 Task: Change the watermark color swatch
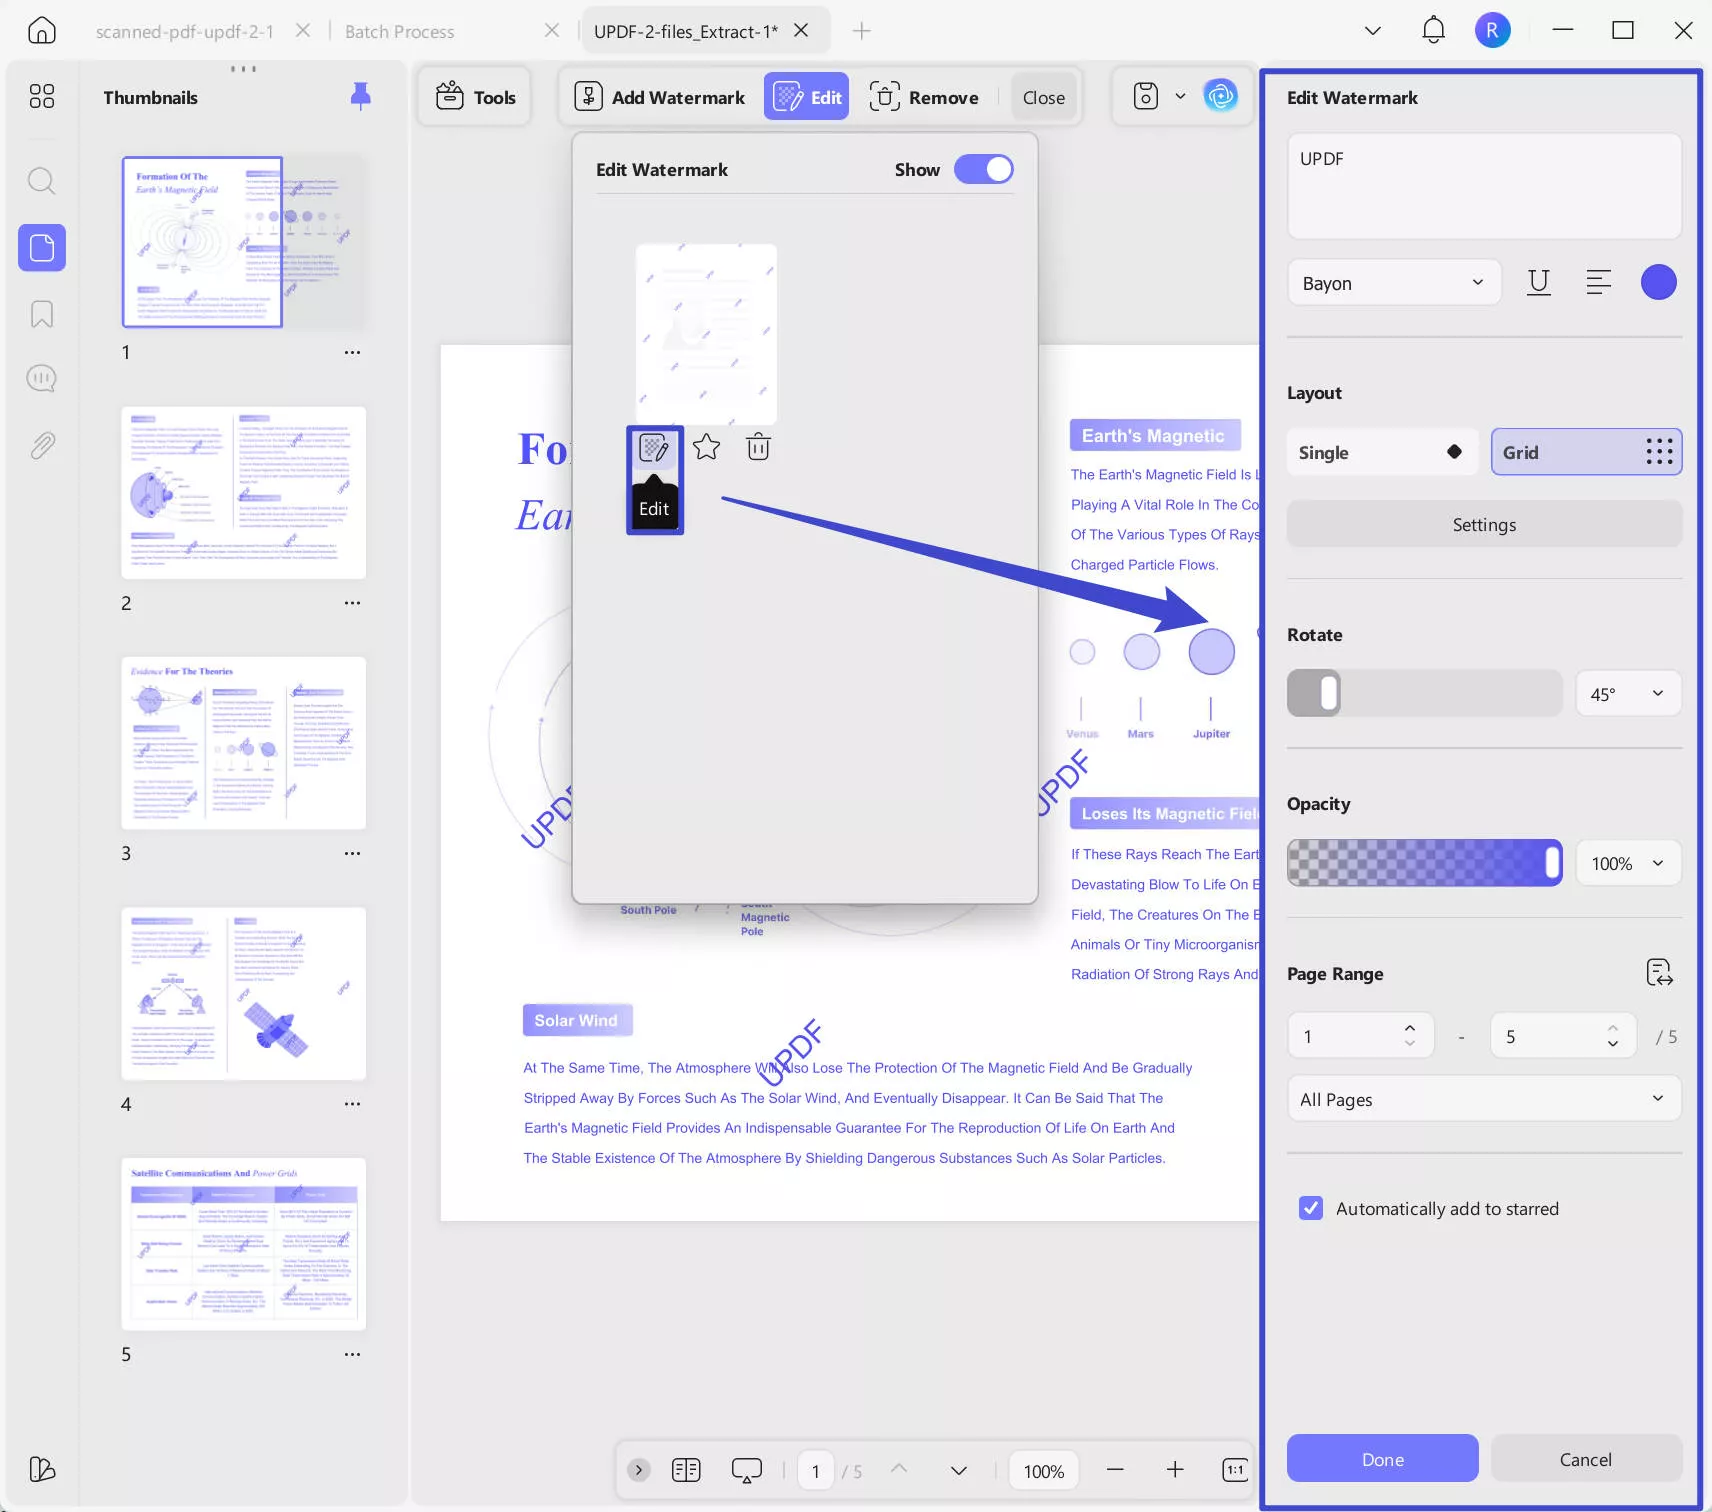(1658, 282)
